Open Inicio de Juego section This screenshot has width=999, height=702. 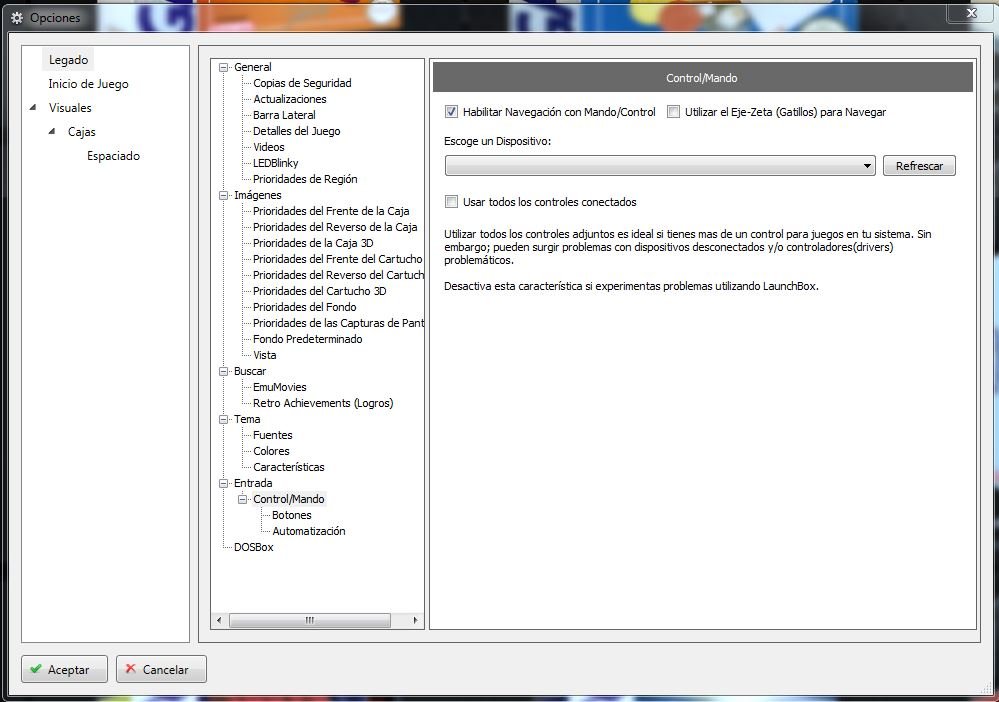(x=88, y=84)
